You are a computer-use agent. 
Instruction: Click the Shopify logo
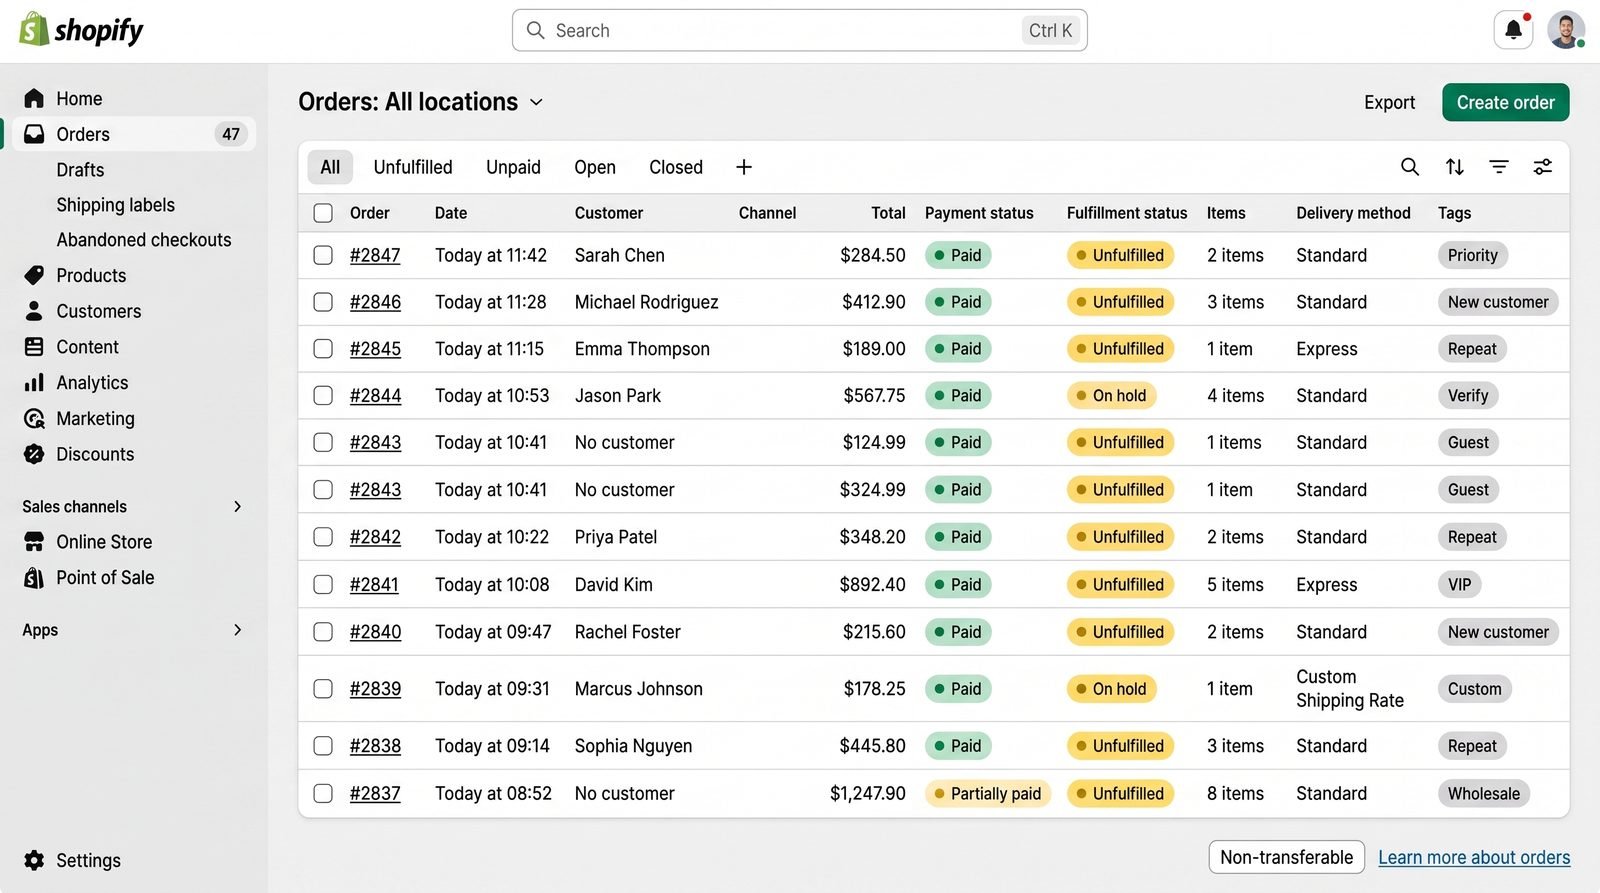81,30
